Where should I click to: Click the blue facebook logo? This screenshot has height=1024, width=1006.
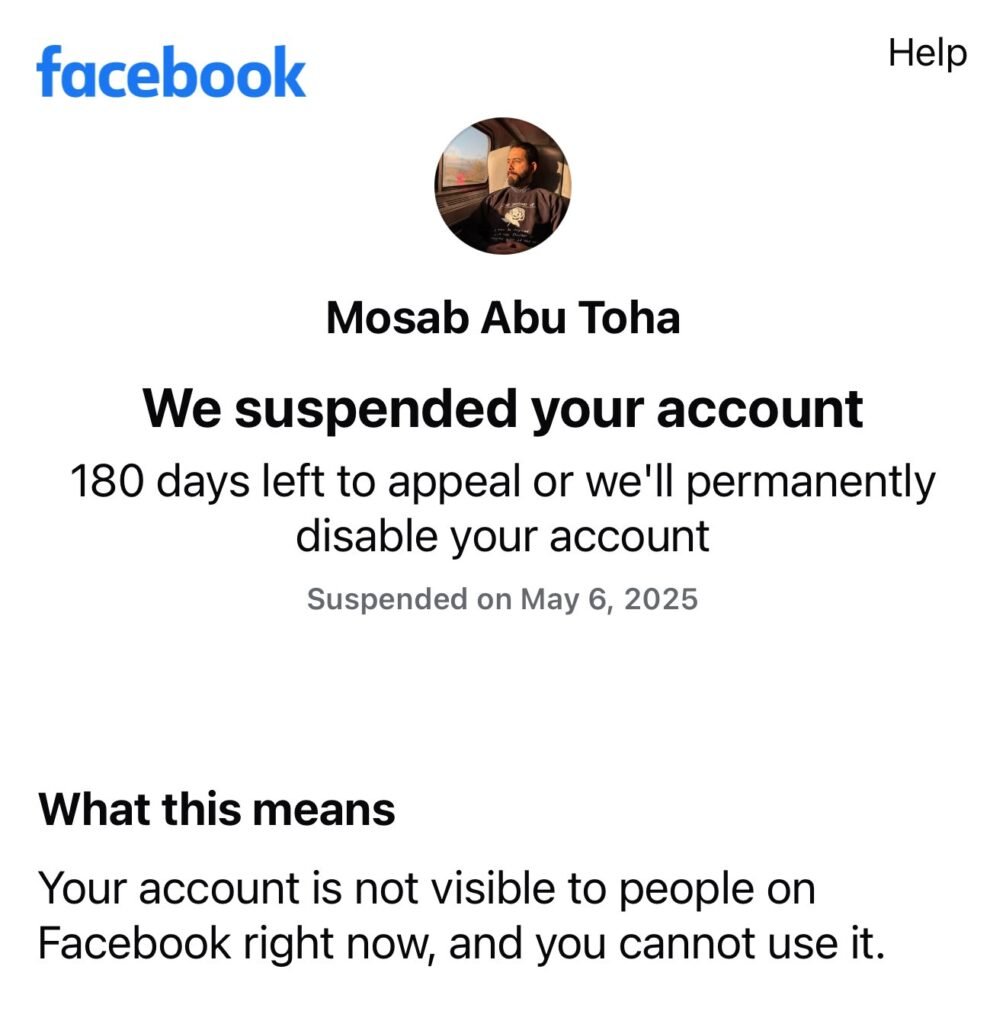click(x=171, y=72)
